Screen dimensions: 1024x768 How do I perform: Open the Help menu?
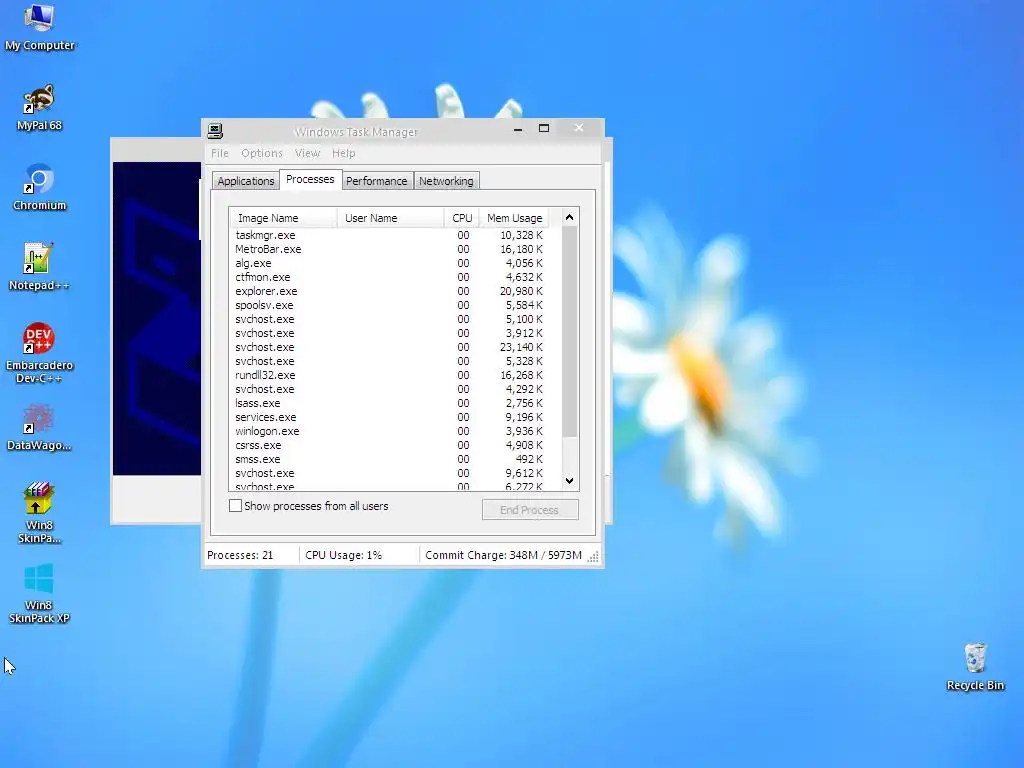[344, 153]
